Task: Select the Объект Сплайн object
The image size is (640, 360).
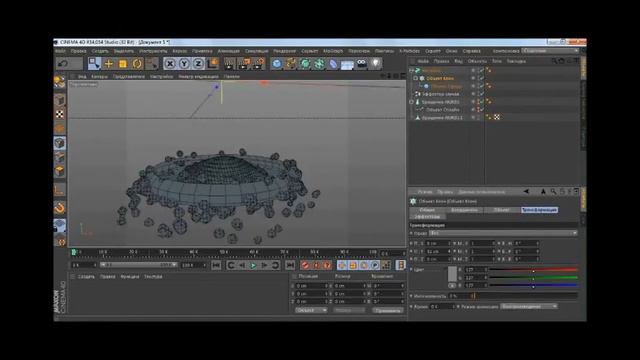Action: [x=442, y=110]
